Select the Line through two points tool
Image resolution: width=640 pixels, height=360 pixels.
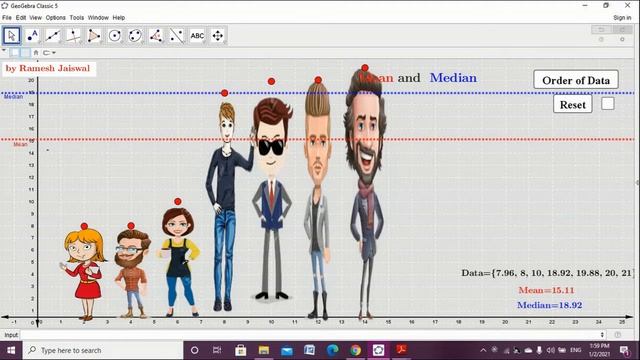(x=53, y=36)
